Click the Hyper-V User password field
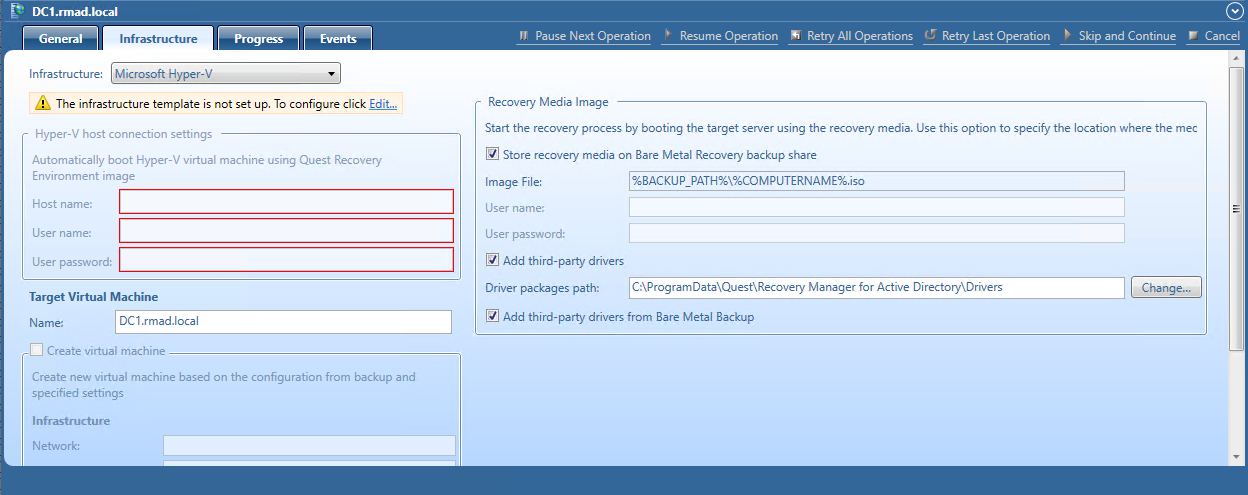 pos(286,260)
